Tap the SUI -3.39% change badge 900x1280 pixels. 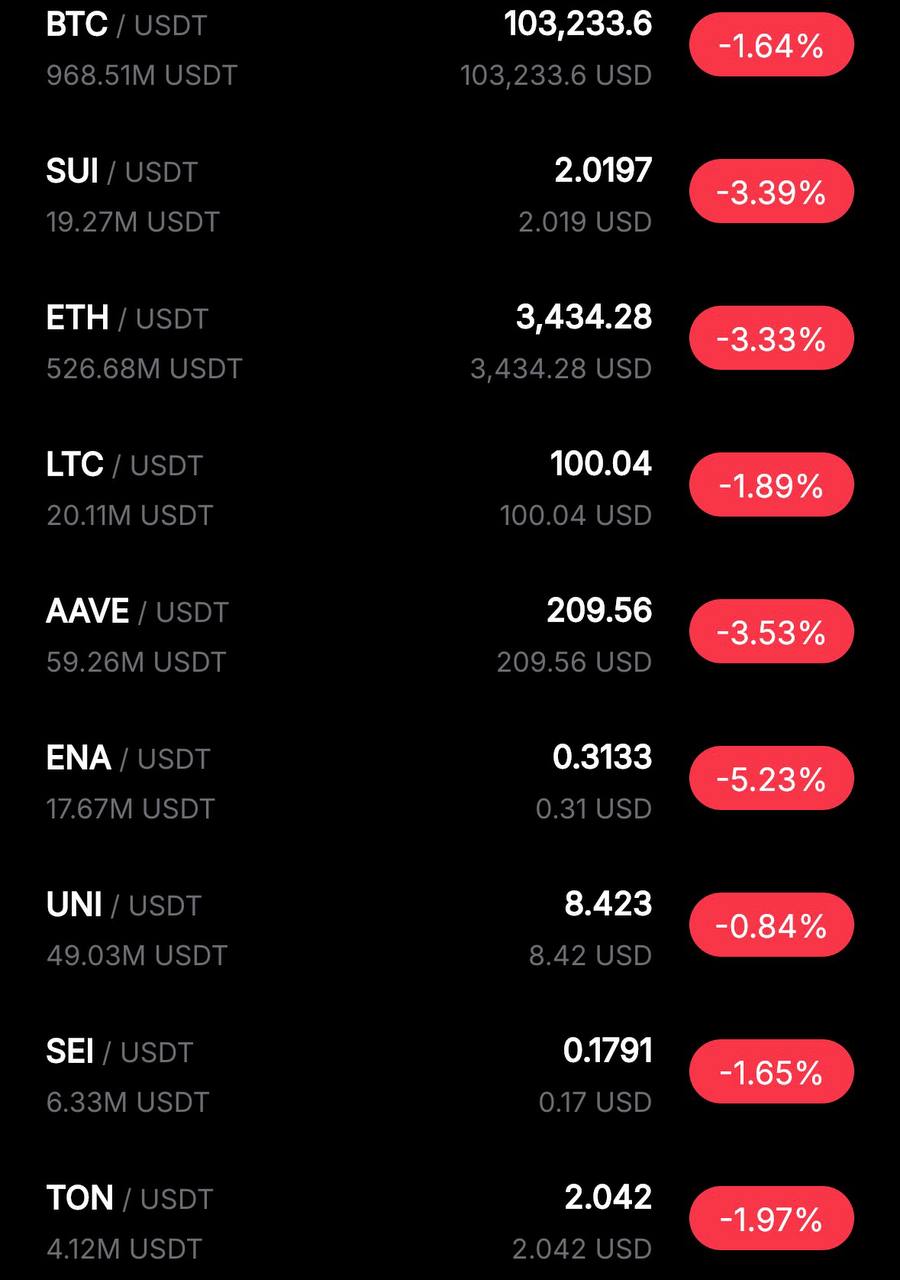coord(771,191)
